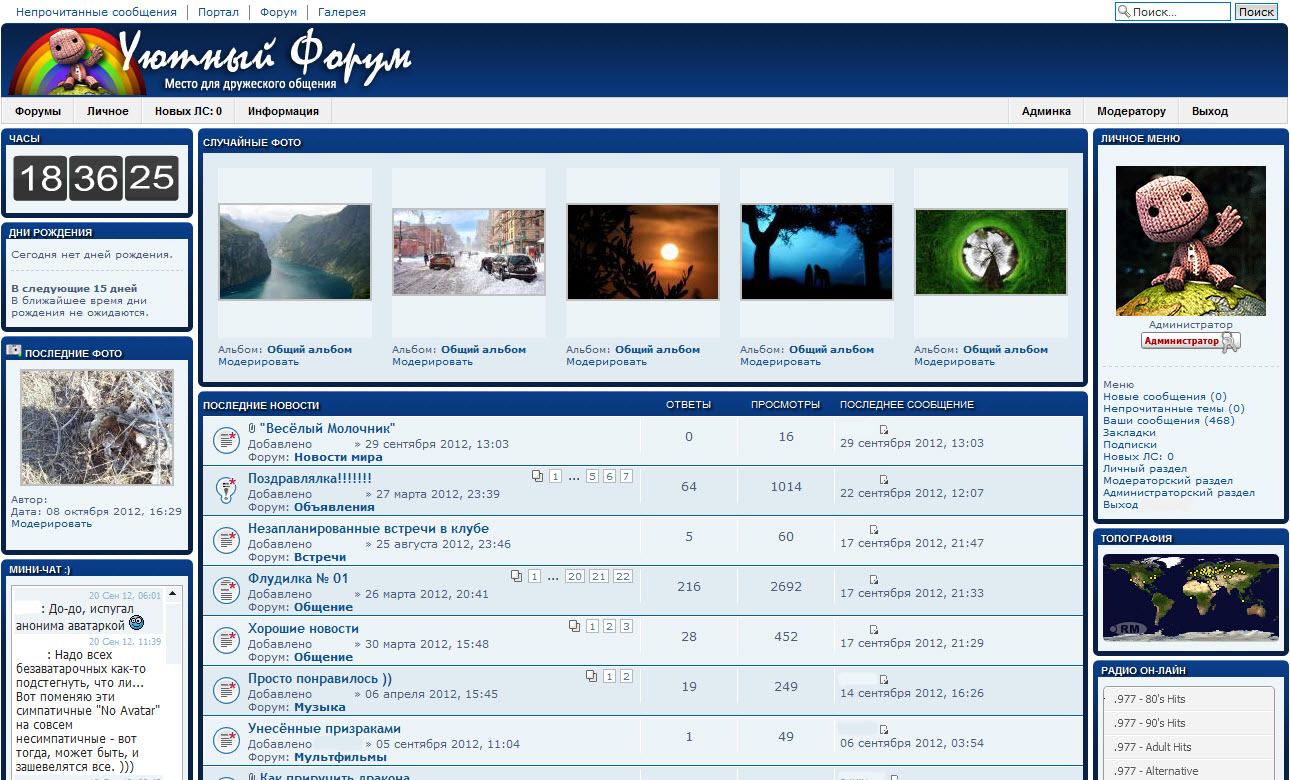Click the lightbulb icon next to Поздравлялка
The height and width of the screenshot is (780, 1290).
point(226,490)
